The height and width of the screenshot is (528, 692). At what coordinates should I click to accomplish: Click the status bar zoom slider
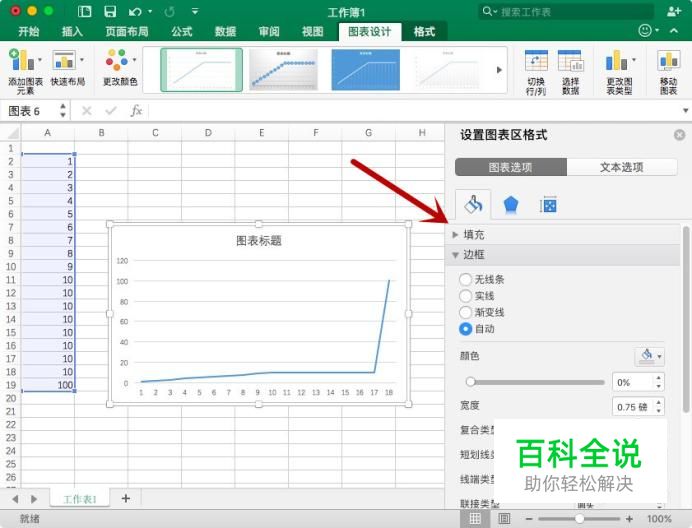579,519
